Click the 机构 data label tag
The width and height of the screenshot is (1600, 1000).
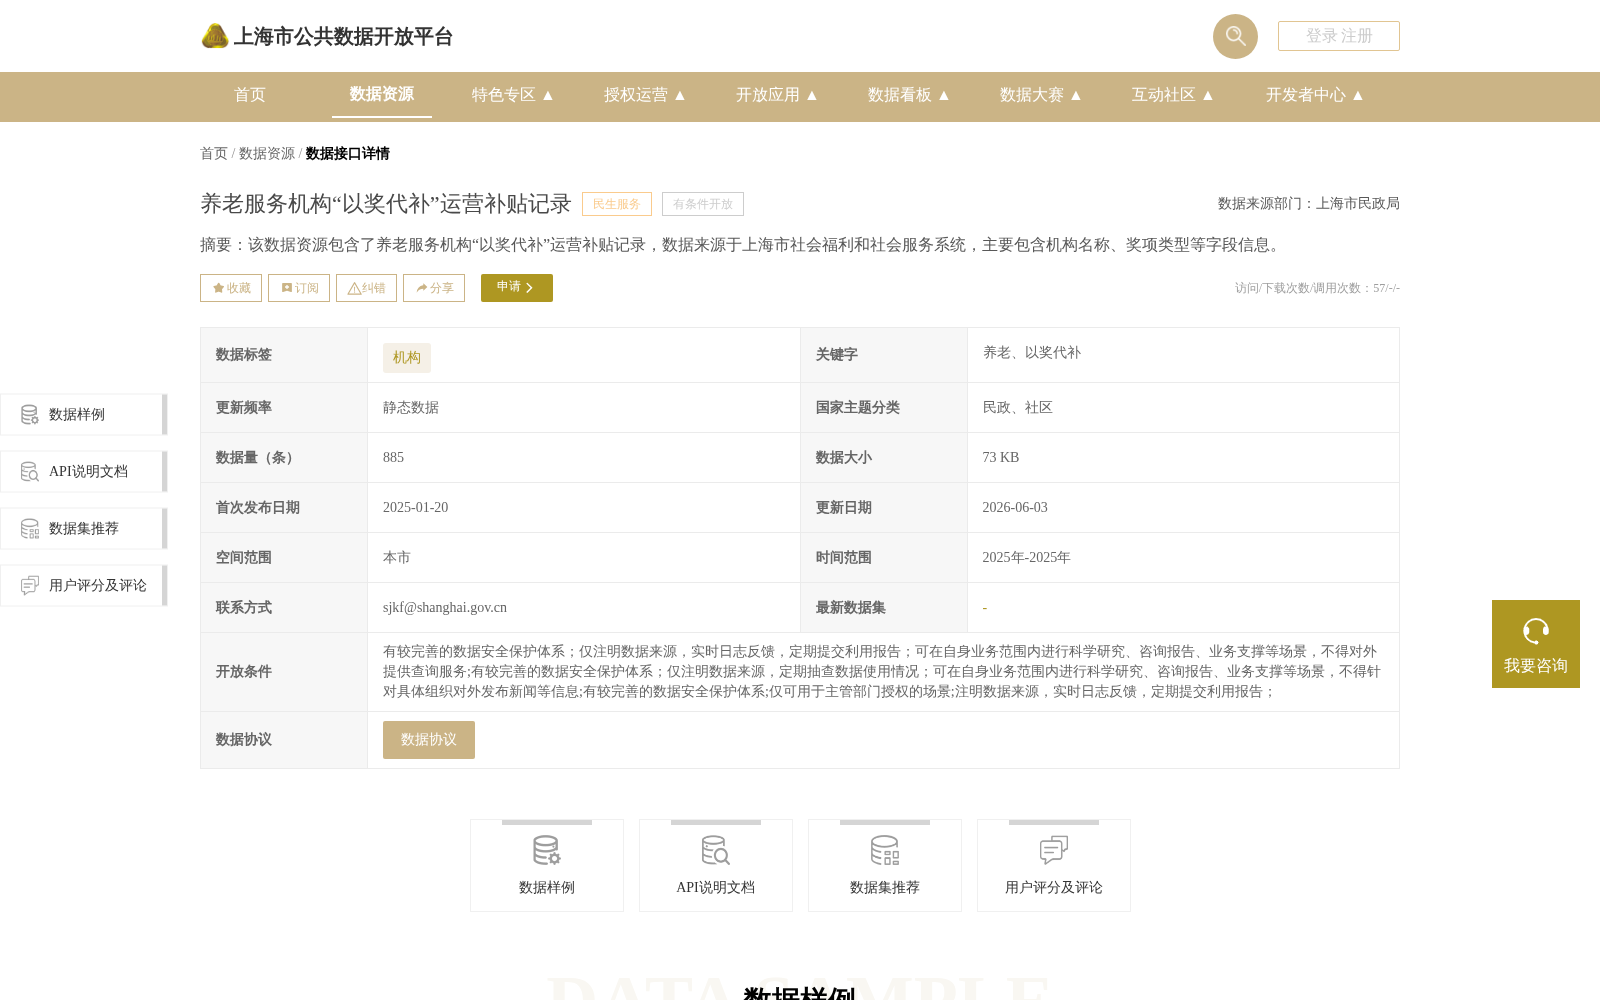pyautogui.click(x=407, y=358)
